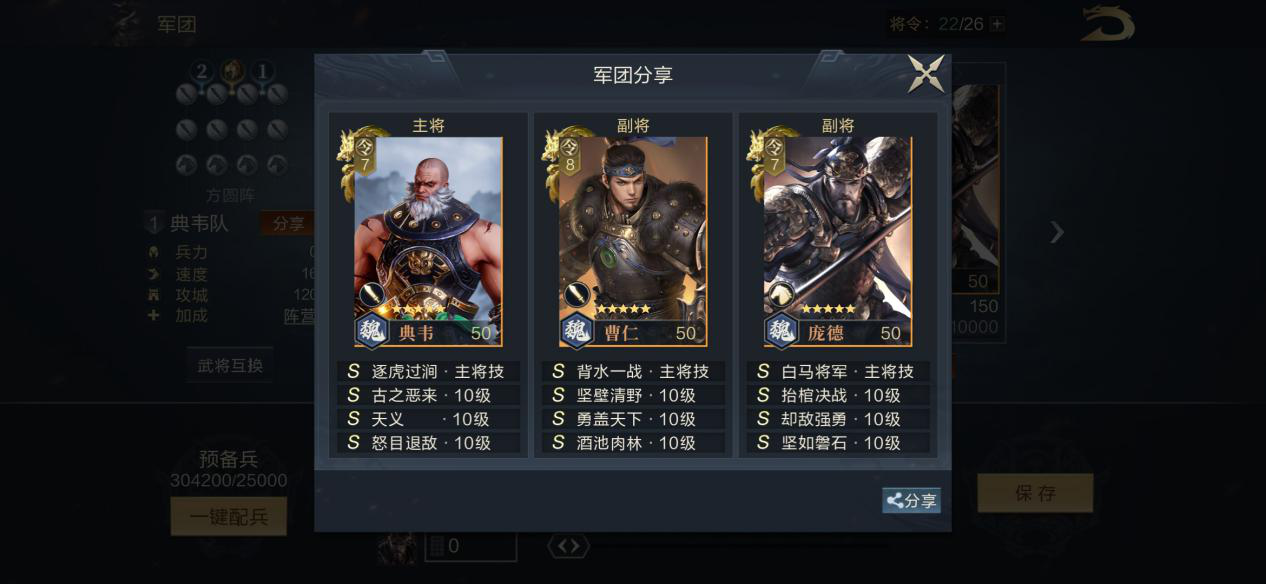
Task: Click weapon troop icon on 曹仁 card
Action: [x=576, y=294]
